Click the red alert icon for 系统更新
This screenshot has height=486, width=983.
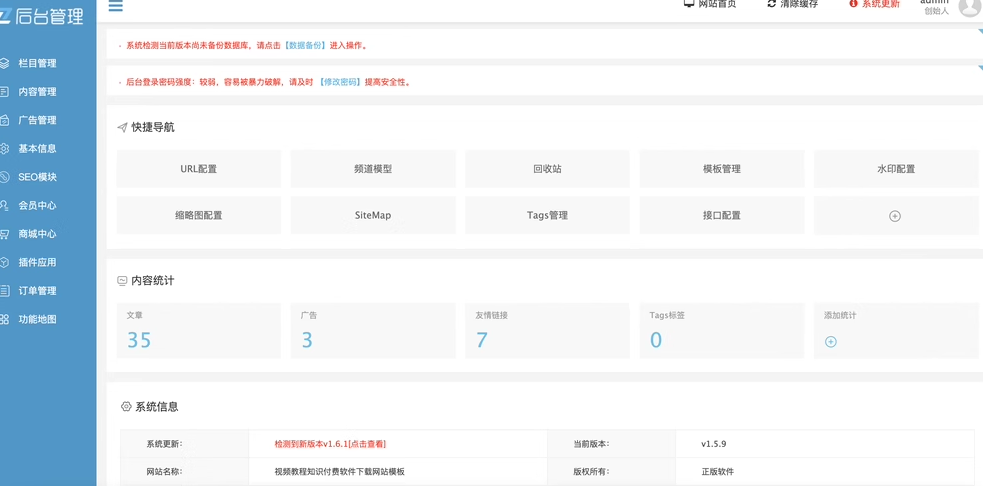point(853,3)
